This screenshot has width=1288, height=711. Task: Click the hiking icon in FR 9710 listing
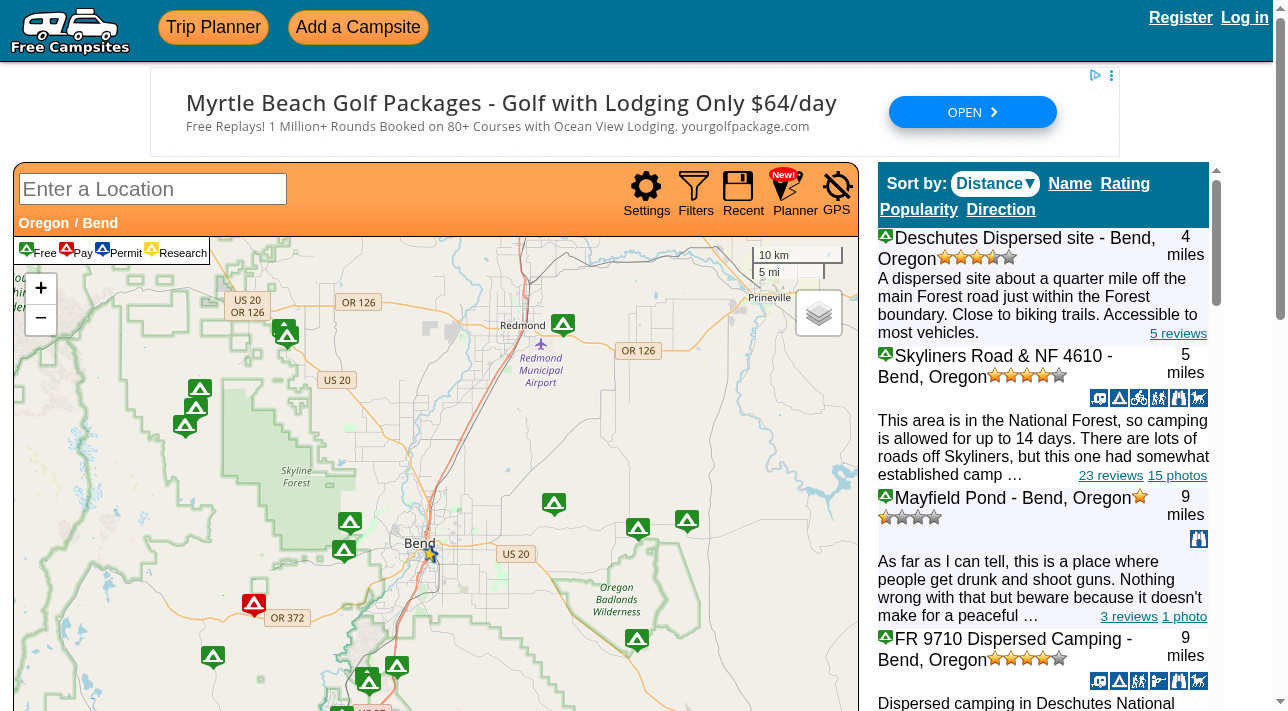1139,681
